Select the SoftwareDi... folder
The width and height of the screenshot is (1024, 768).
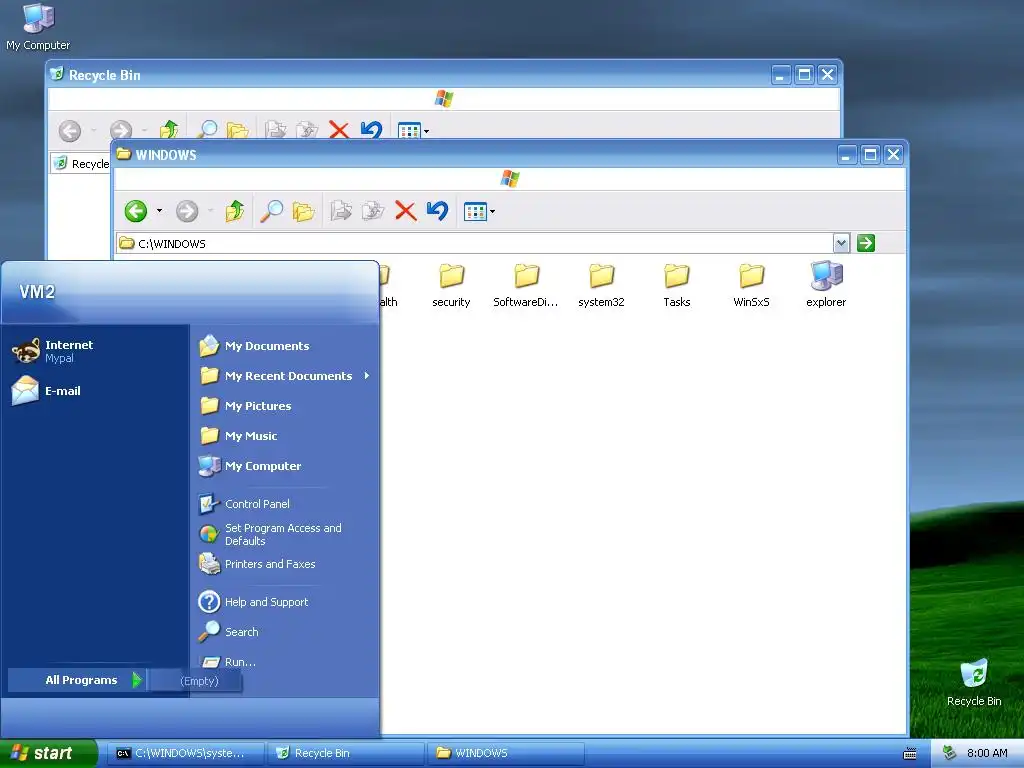click(526, 285)
